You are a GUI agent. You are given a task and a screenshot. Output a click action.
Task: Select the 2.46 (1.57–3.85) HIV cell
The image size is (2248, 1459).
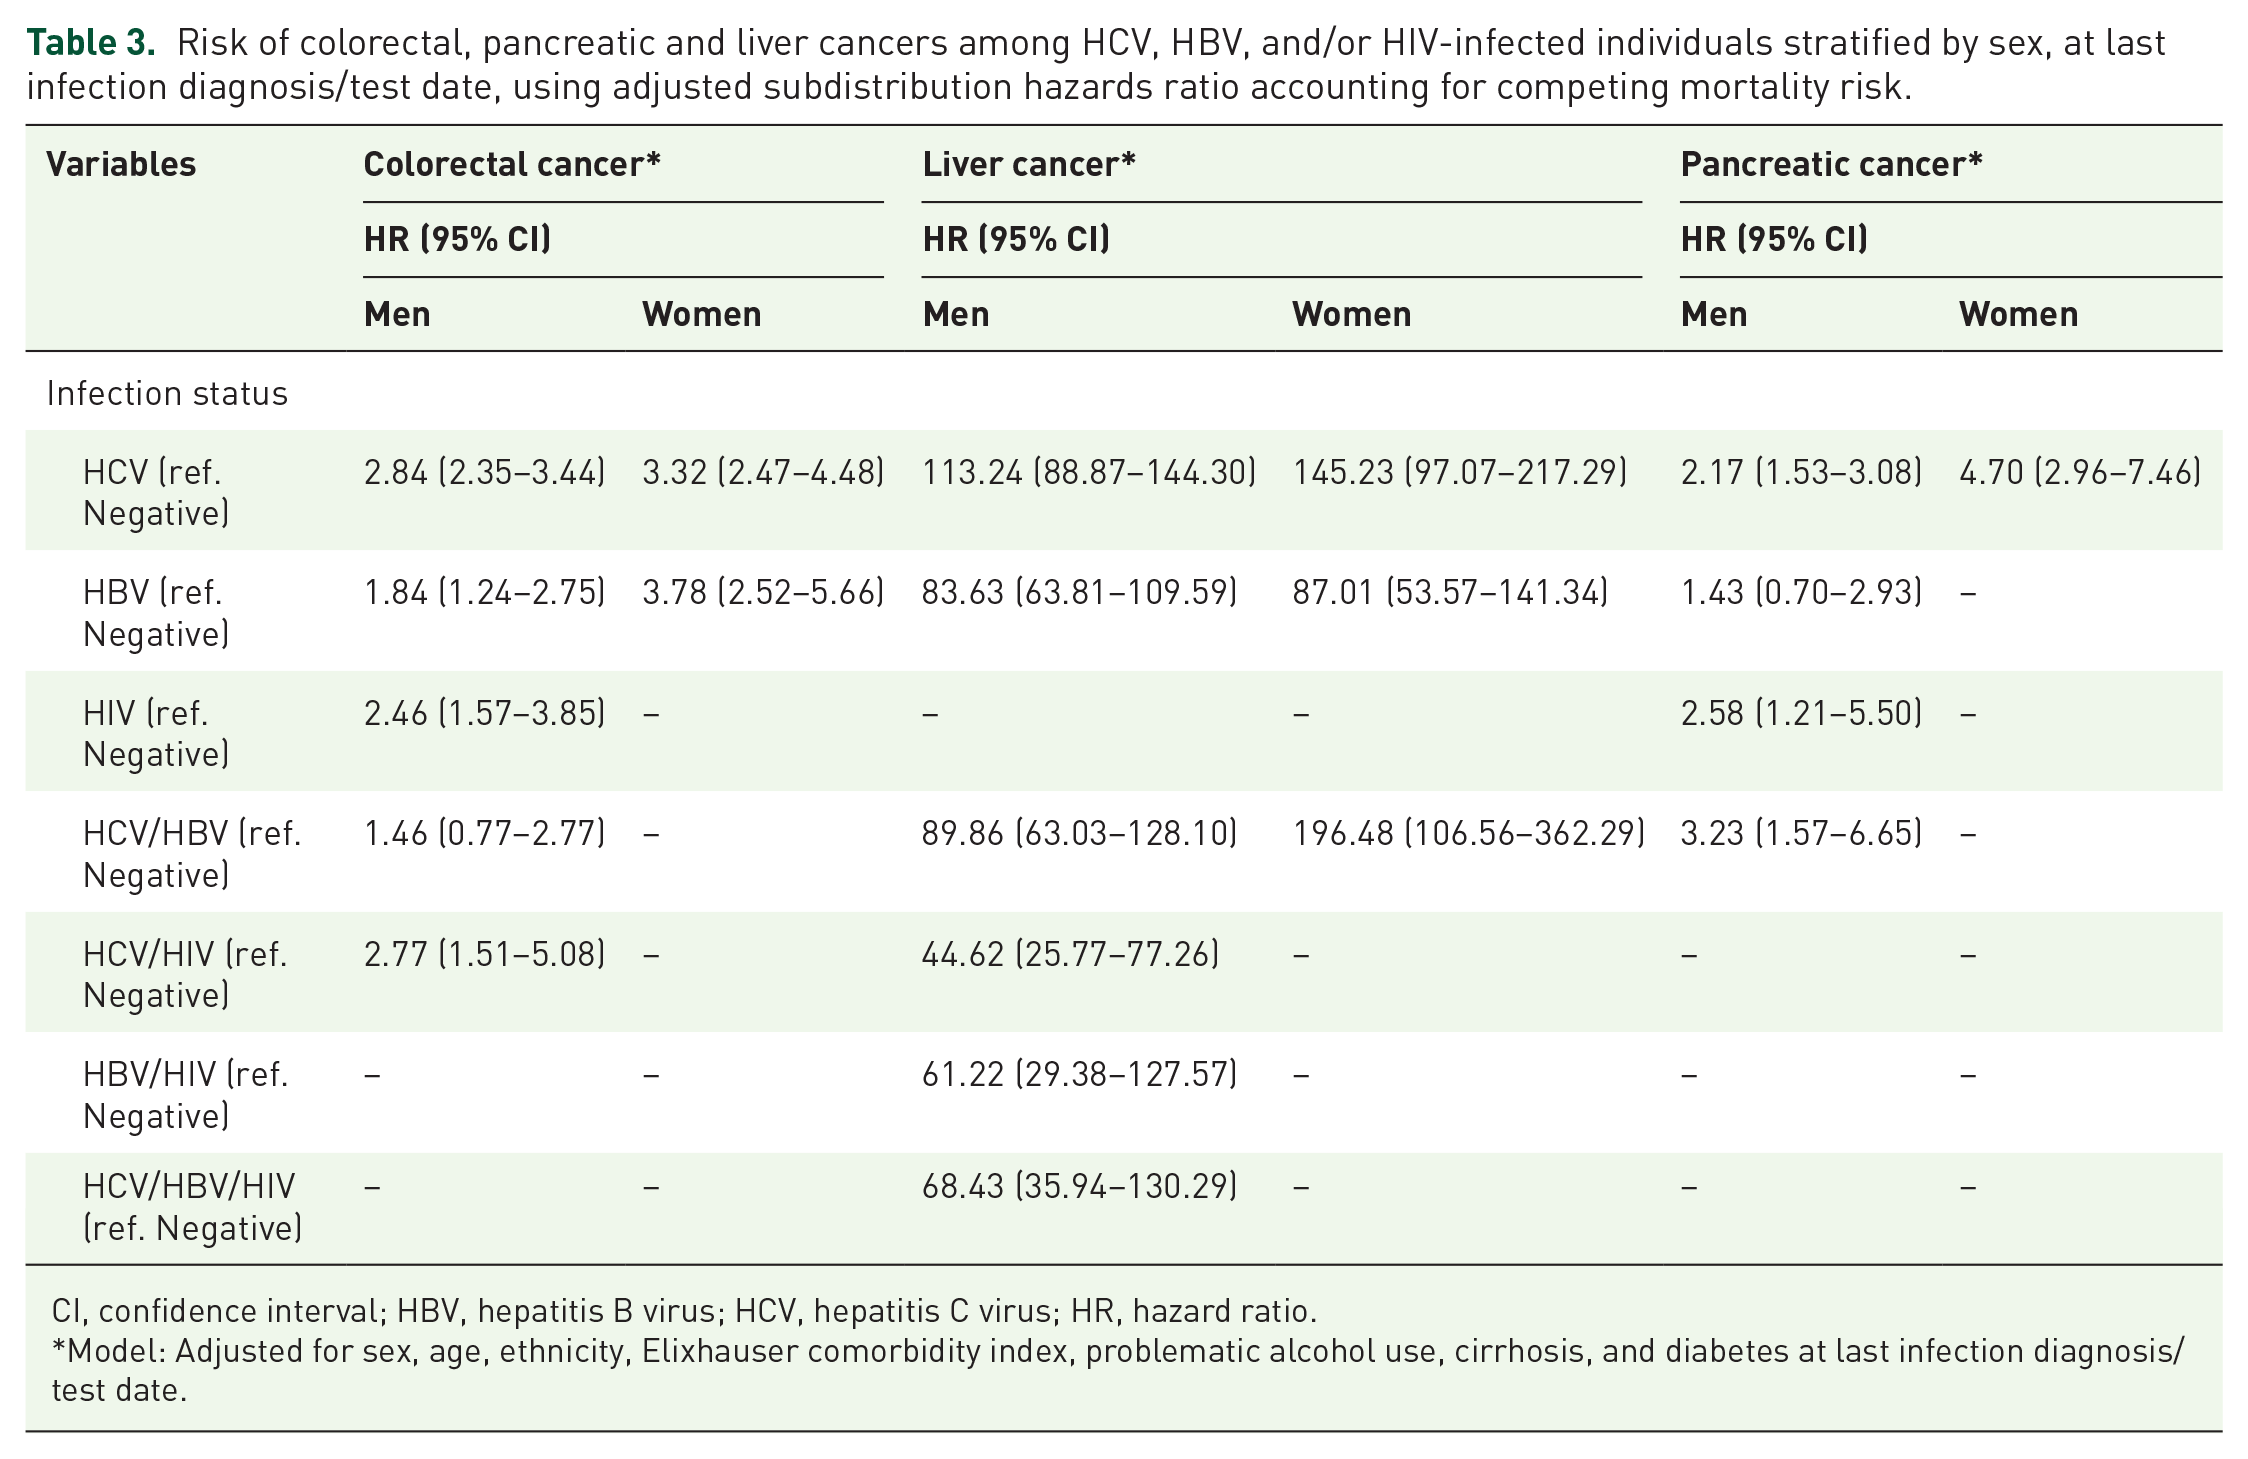click(x=485, y=713)
